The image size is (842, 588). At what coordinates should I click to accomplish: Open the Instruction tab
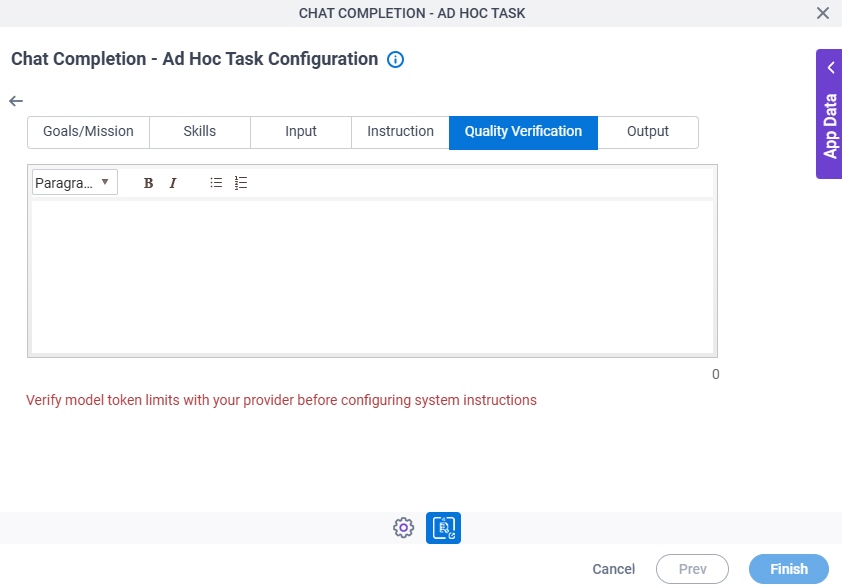pos(400,132)
